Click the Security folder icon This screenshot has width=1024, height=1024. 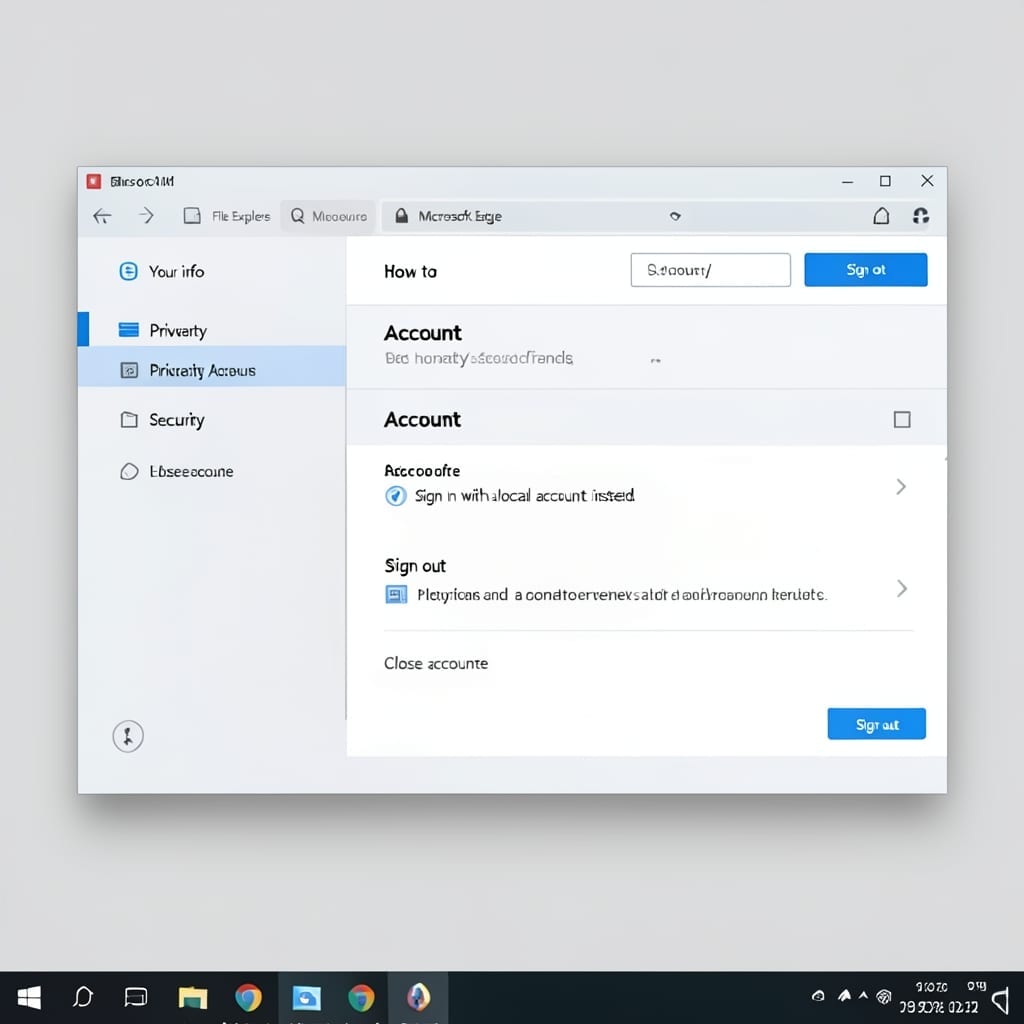[129, 419]
